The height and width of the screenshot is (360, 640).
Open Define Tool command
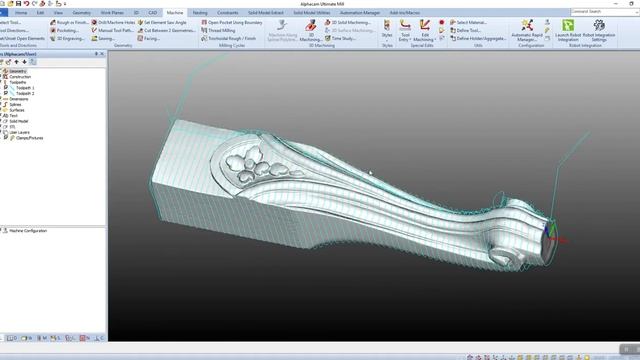[x=465, y=31]
